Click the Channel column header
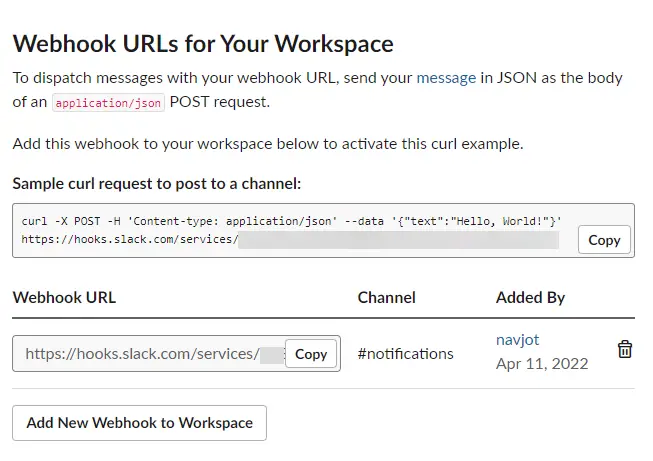The width and height of the screenshot is (653, 461). coord(386,297)
